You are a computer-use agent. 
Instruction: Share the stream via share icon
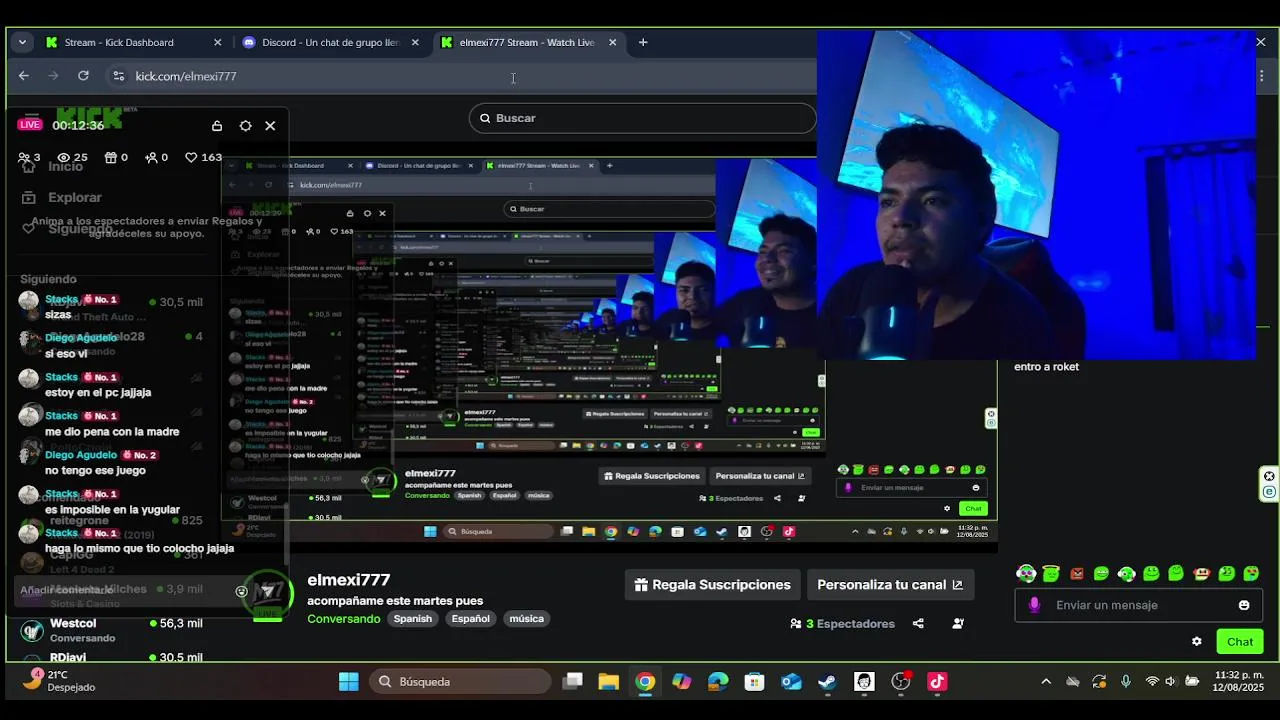coord(918,624)
